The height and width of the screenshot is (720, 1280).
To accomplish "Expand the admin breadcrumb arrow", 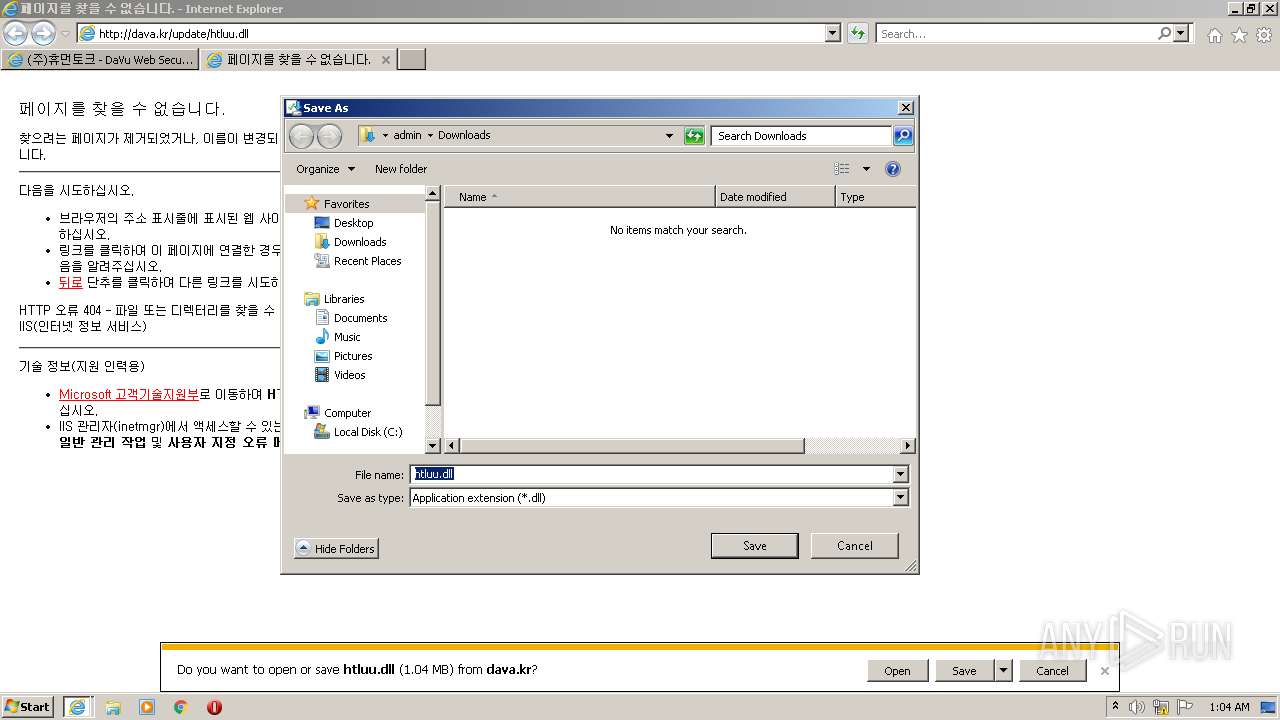I will click(430, 136).
